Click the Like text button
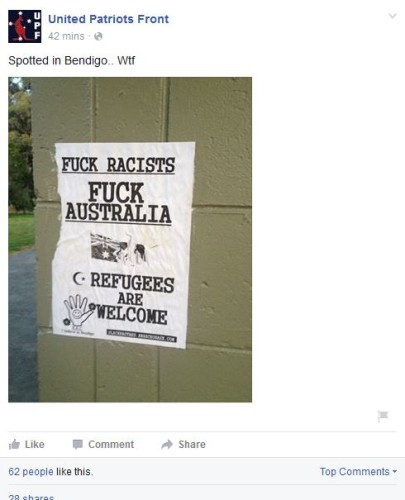Screen dimensions: 405x500 (x=35, y=444)
